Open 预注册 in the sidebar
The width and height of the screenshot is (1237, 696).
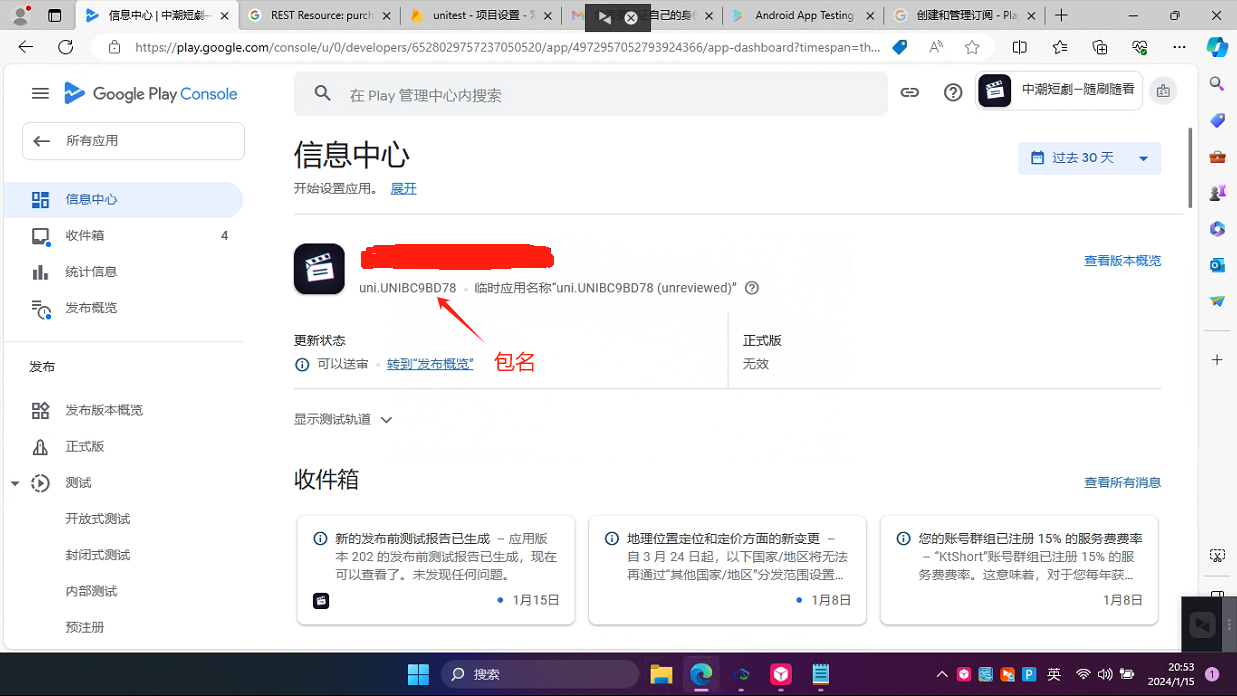tap(85, 627)
